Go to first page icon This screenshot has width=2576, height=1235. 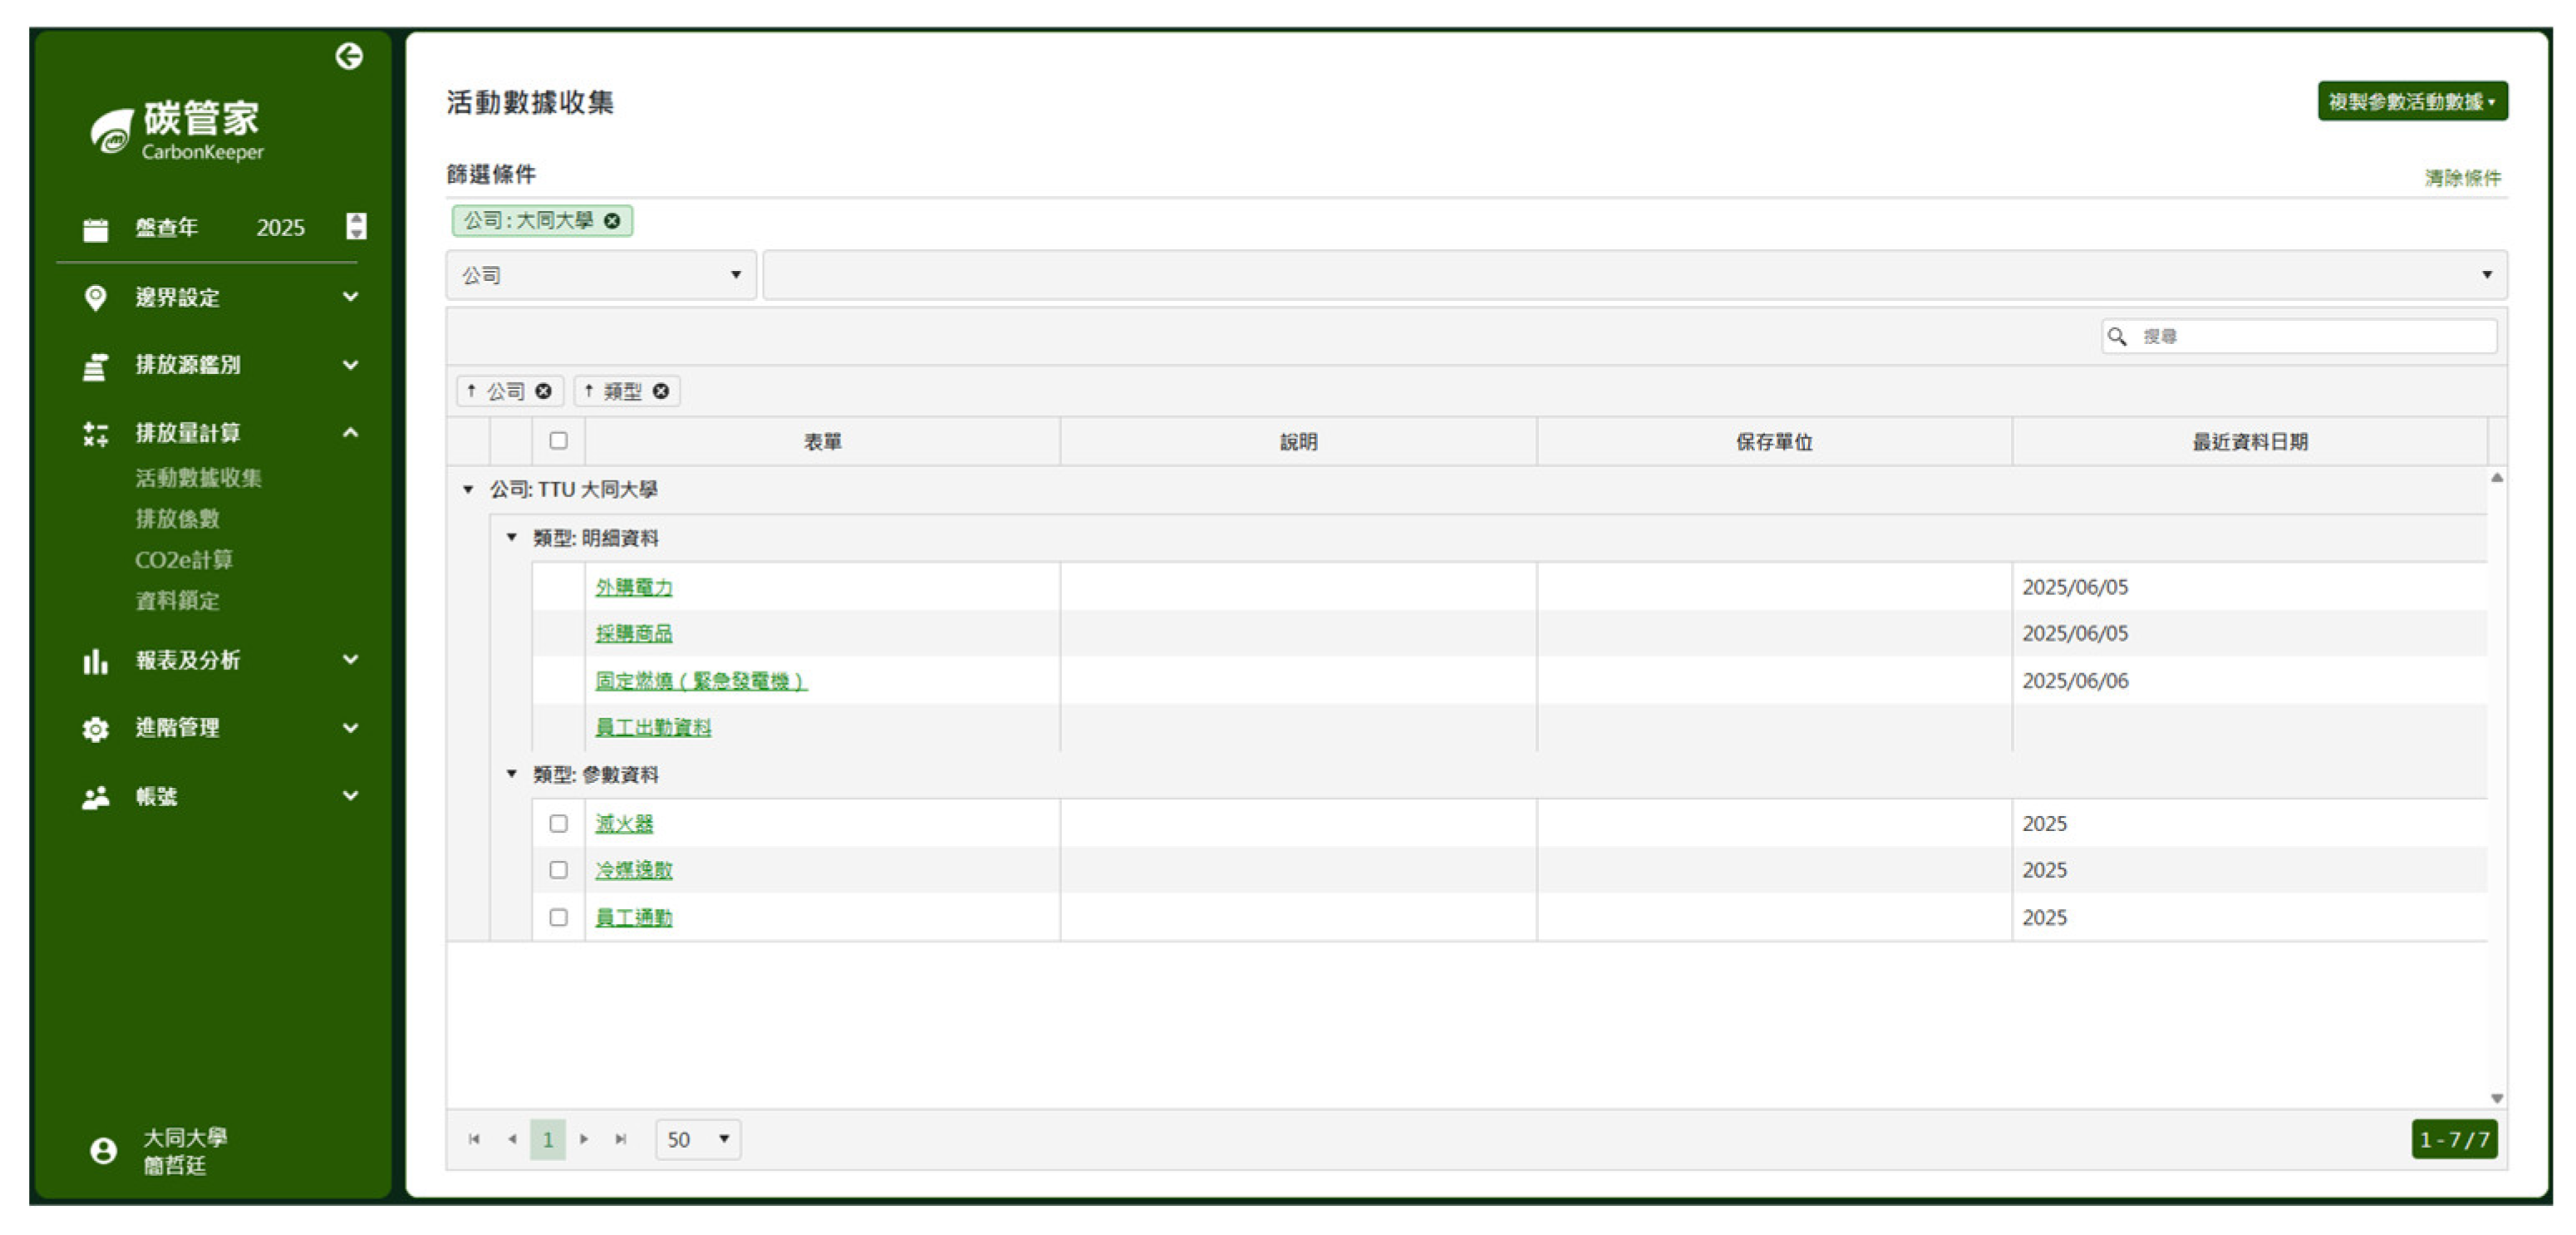click(474, 1139)
